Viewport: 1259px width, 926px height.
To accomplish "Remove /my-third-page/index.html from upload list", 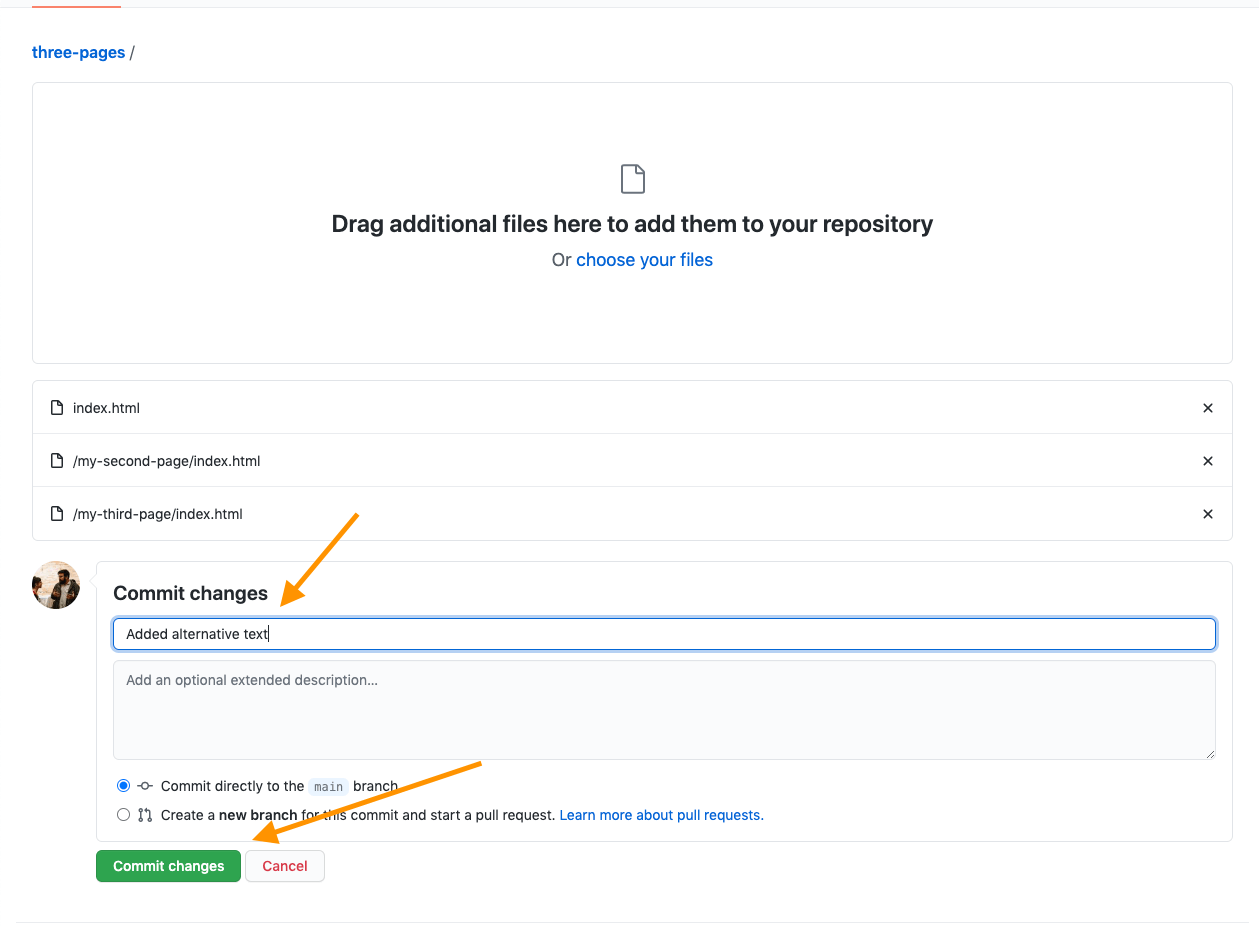I will click(1207, 514).
